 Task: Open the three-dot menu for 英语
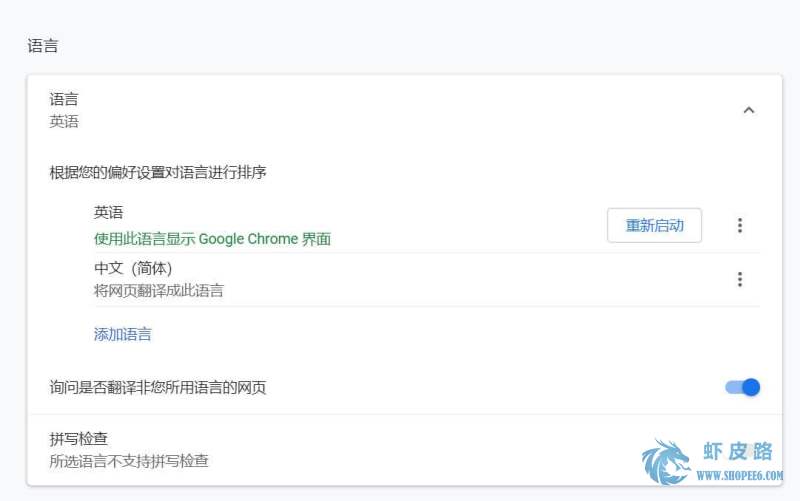pyautogui.click(x=740, y=226)
